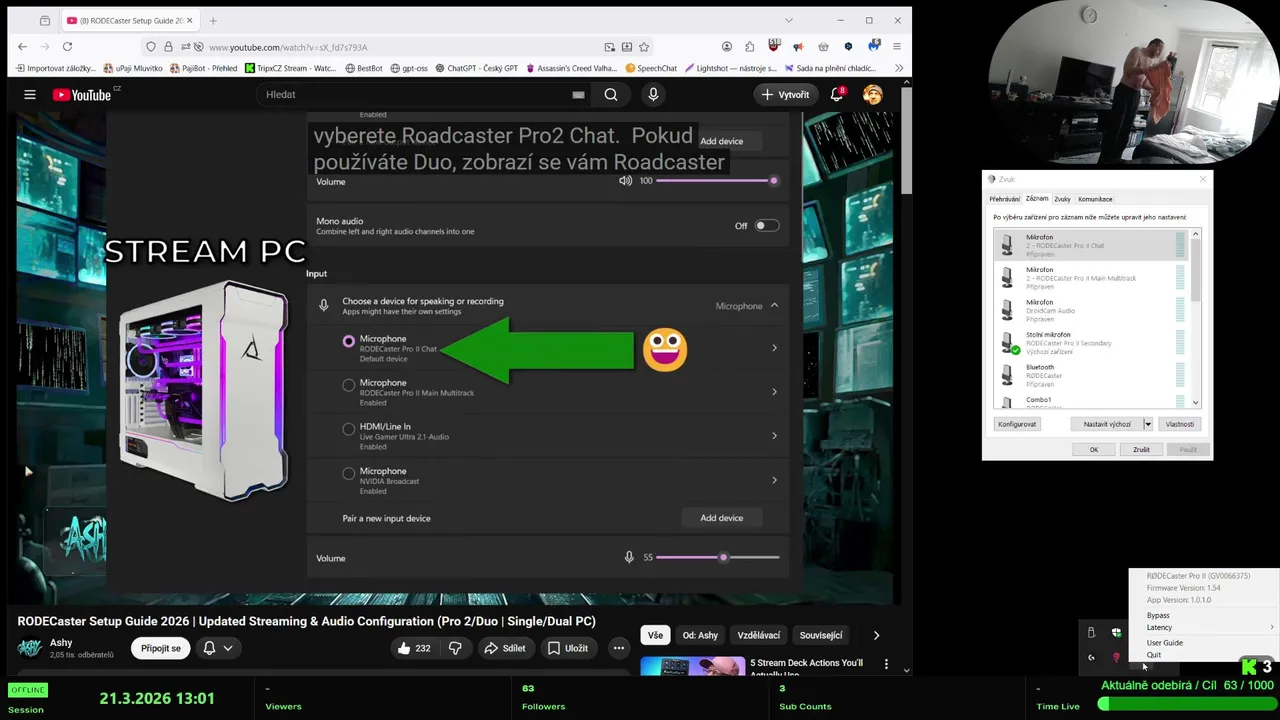Dislike the video with thumbs down

coord(455,648)
